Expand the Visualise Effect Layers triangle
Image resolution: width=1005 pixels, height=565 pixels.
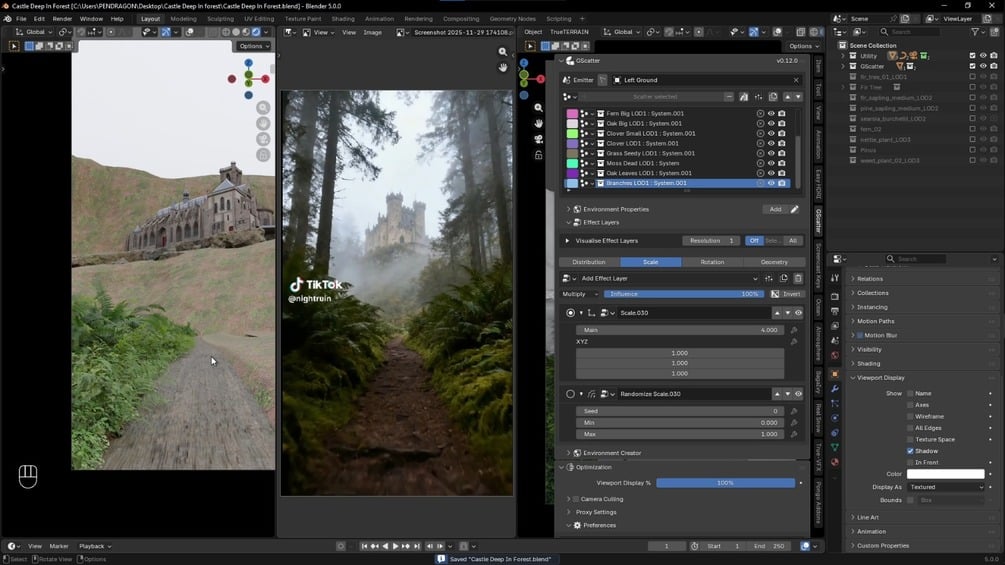(567, 241)
